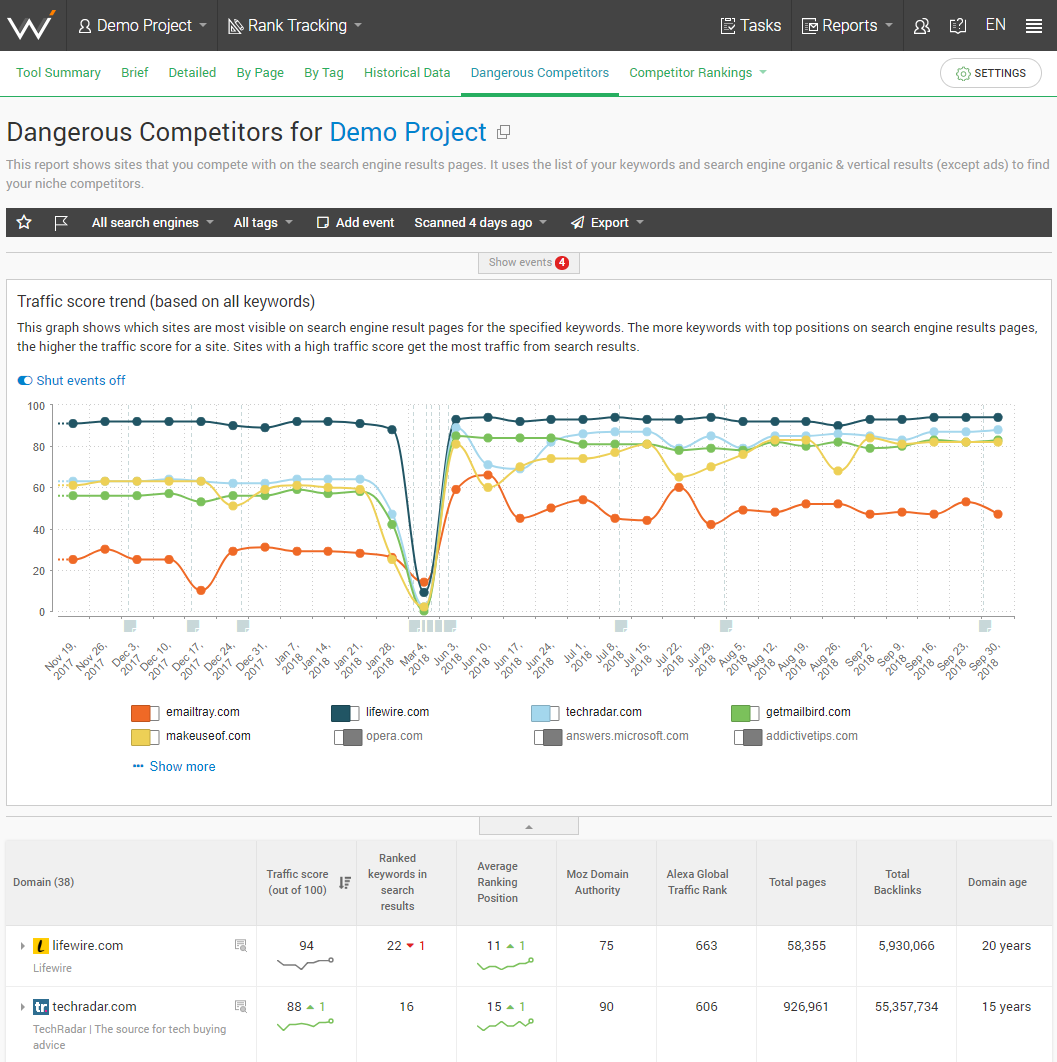Click the sort icon in Traffic score column
The image size is (1057, 1062).
345,883
